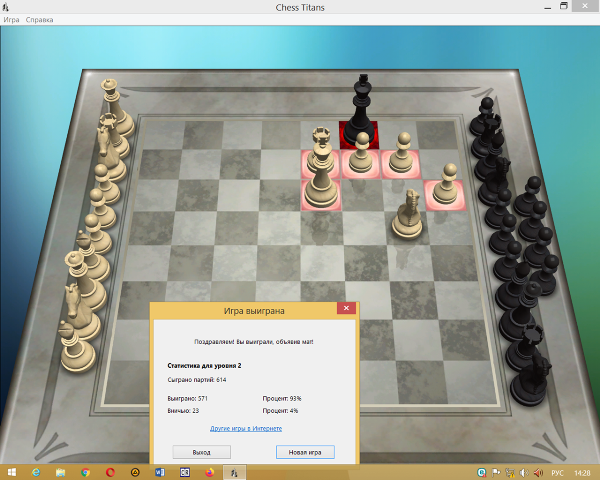600x480 pixels.
Task: Click the РУС language indicator
Action: [x=558, y=472]
